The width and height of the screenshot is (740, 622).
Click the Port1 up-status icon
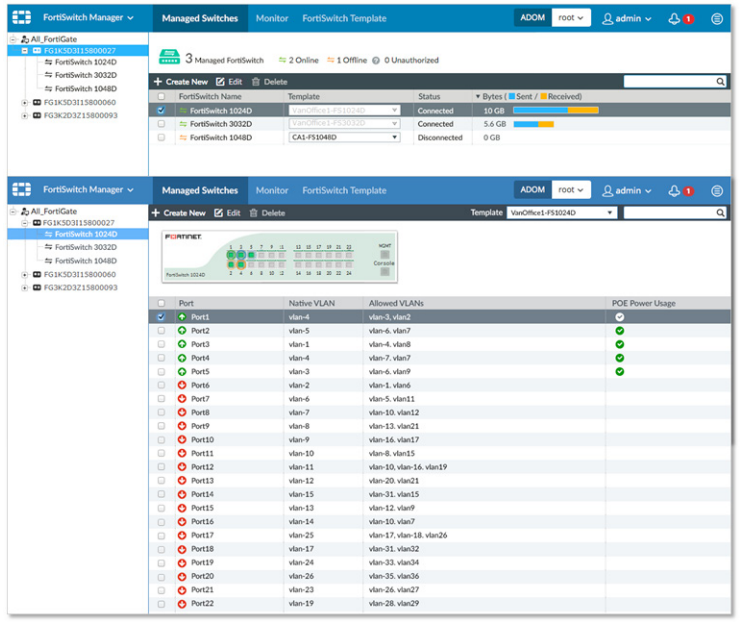point(182,317)
